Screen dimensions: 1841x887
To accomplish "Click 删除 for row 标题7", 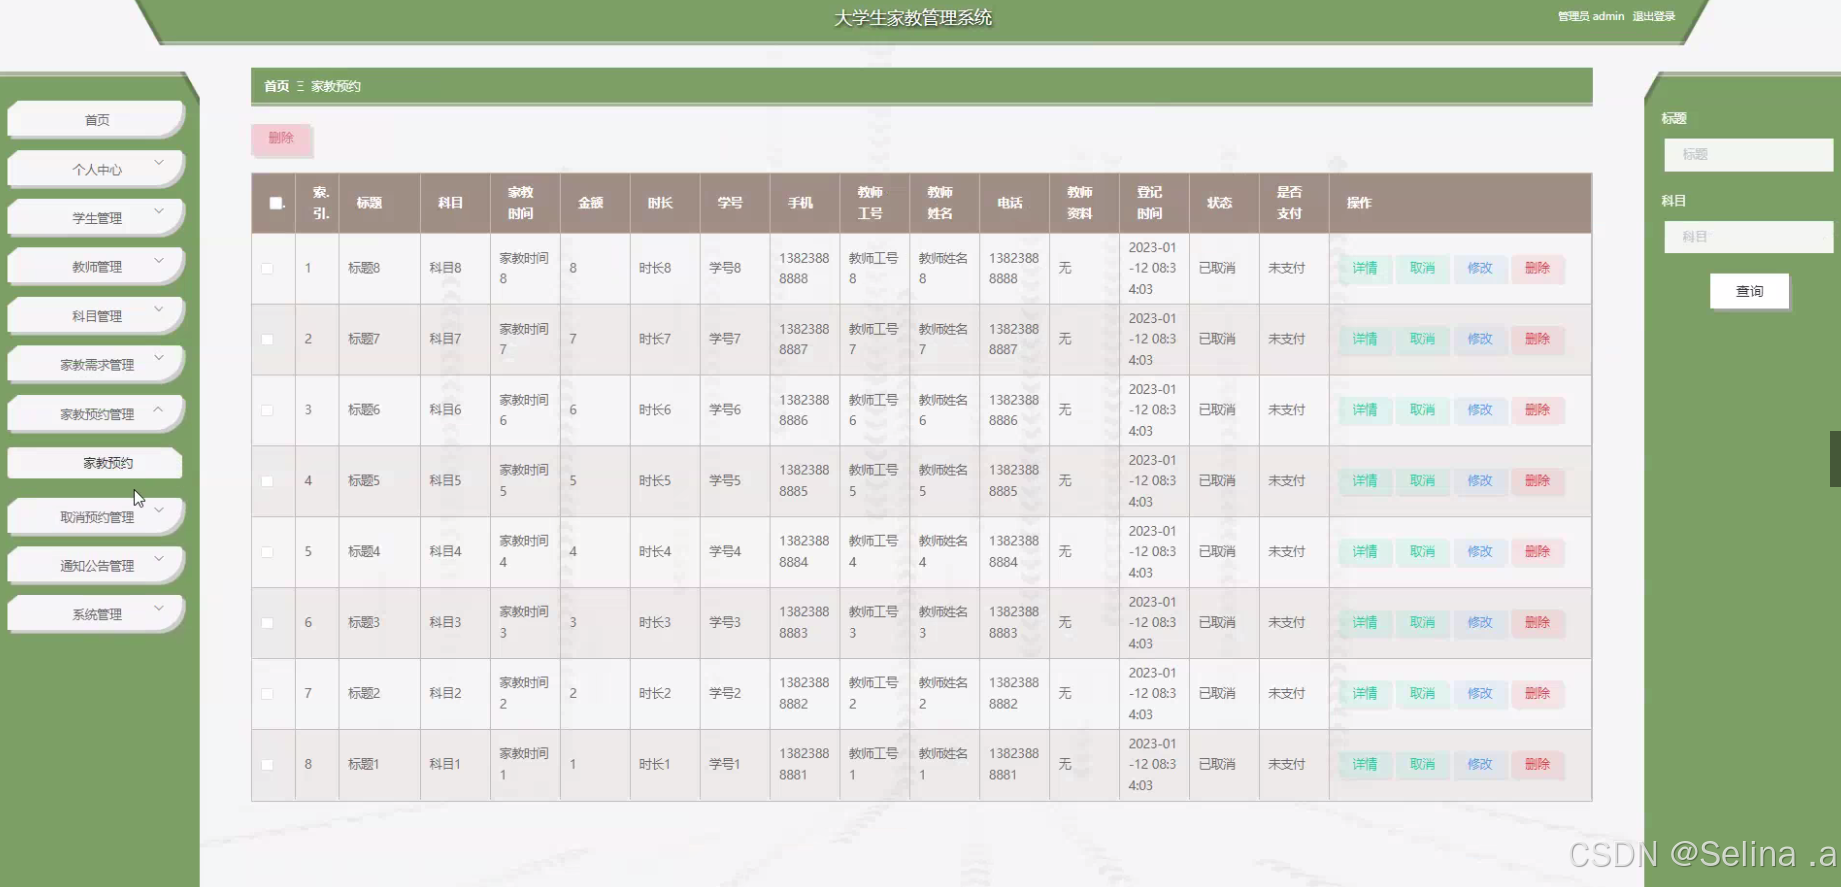I will (1537, 339).
